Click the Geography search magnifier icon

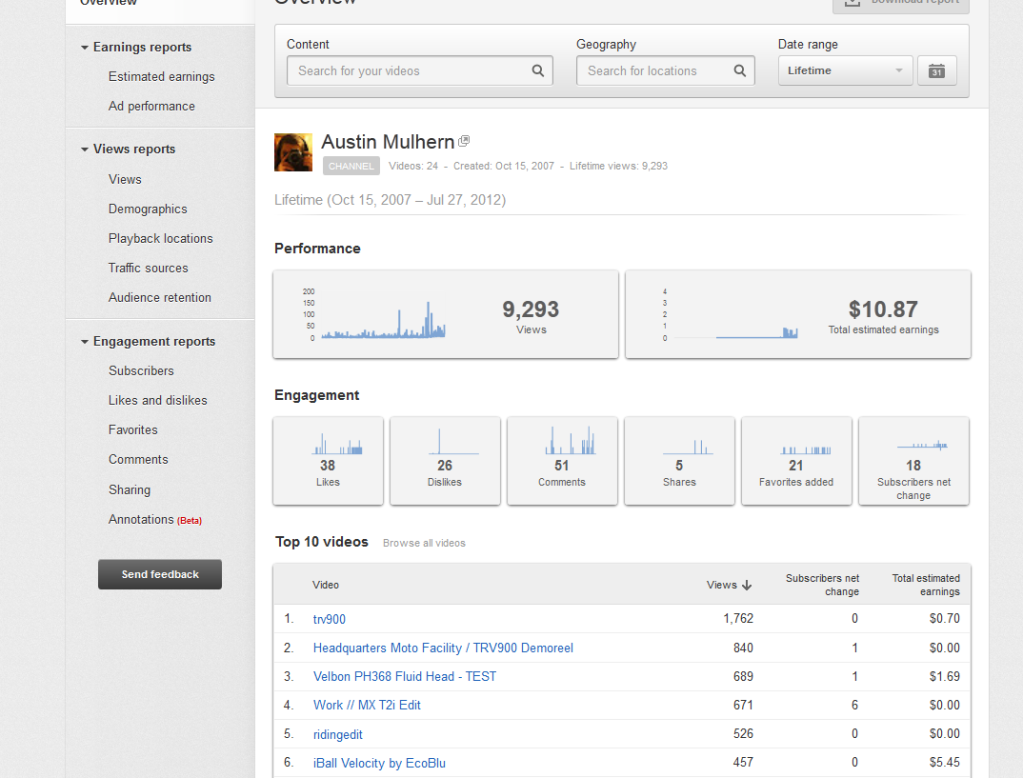(740, 71)
